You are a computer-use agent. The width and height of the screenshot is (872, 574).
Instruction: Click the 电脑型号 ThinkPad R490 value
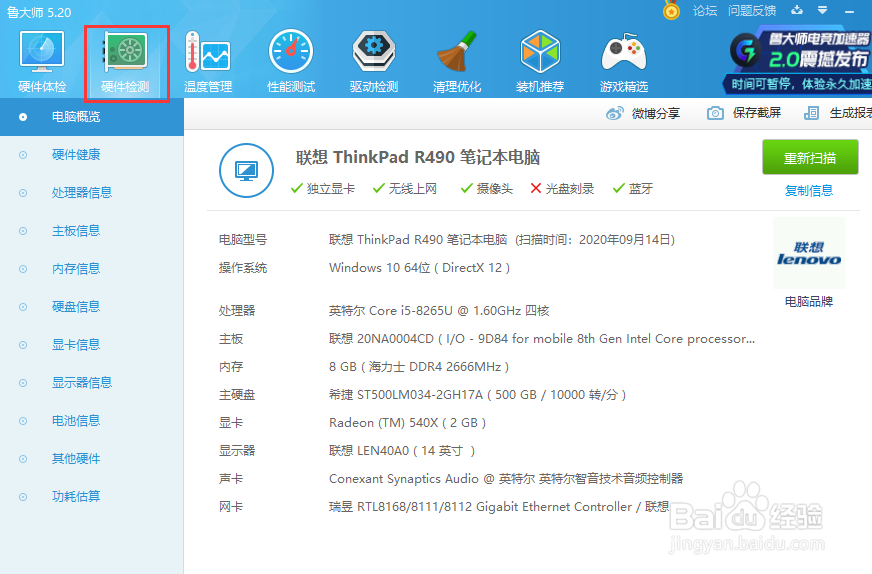click(502, 240)
